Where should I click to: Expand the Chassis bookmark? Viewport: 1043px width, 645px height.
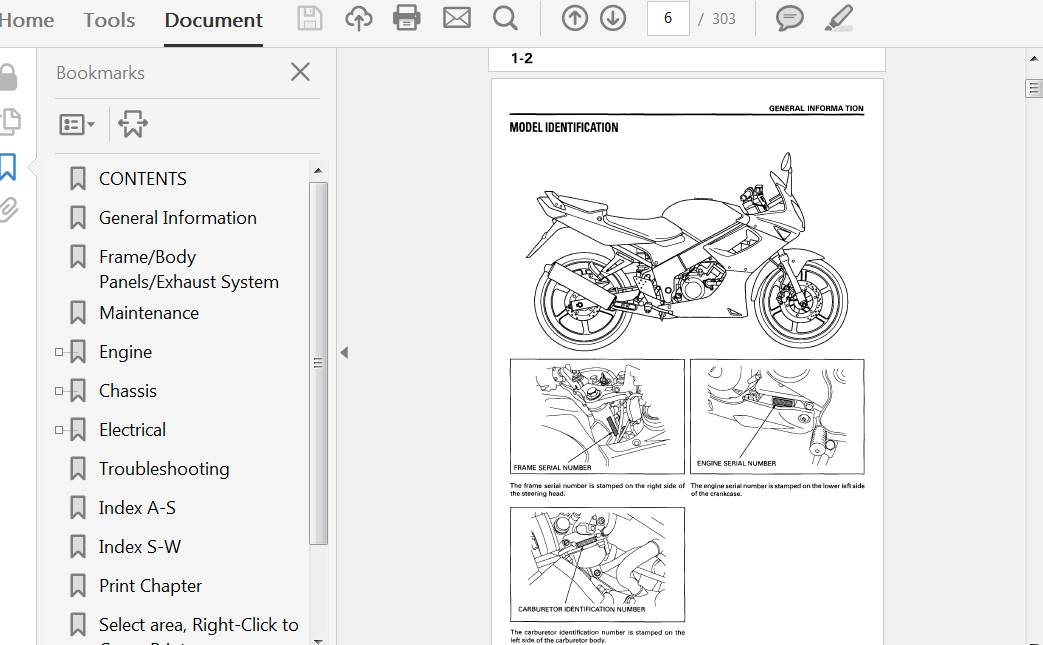(x=59, y=391)
